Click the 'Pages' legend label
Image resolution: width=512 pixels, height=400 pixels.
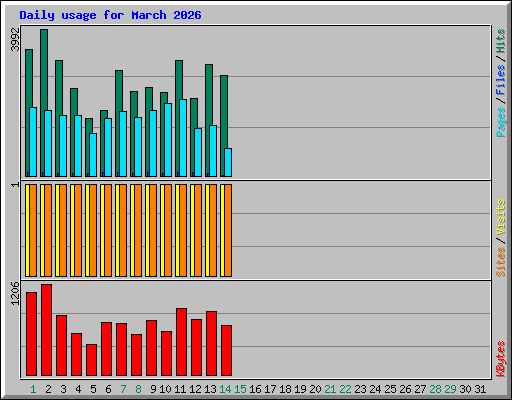pos(500,122)
